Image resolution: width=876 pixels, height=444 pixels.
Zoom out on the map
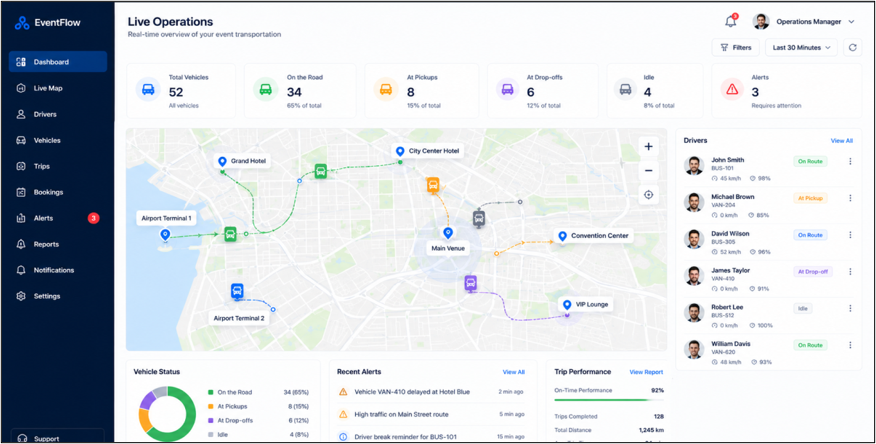pos(648,171)
